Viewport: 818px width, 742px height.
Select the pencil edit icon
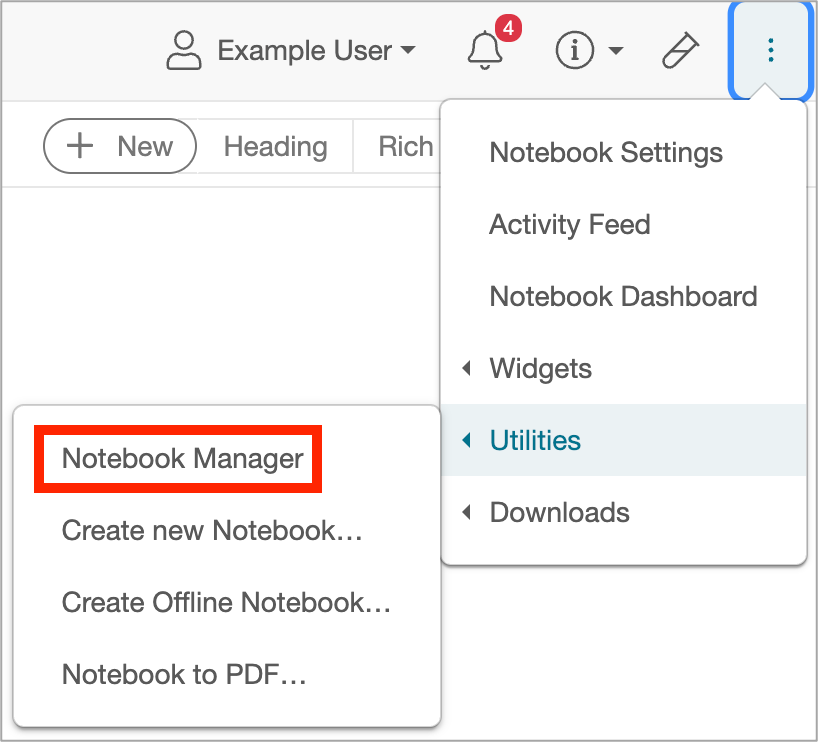coord(679,51)
